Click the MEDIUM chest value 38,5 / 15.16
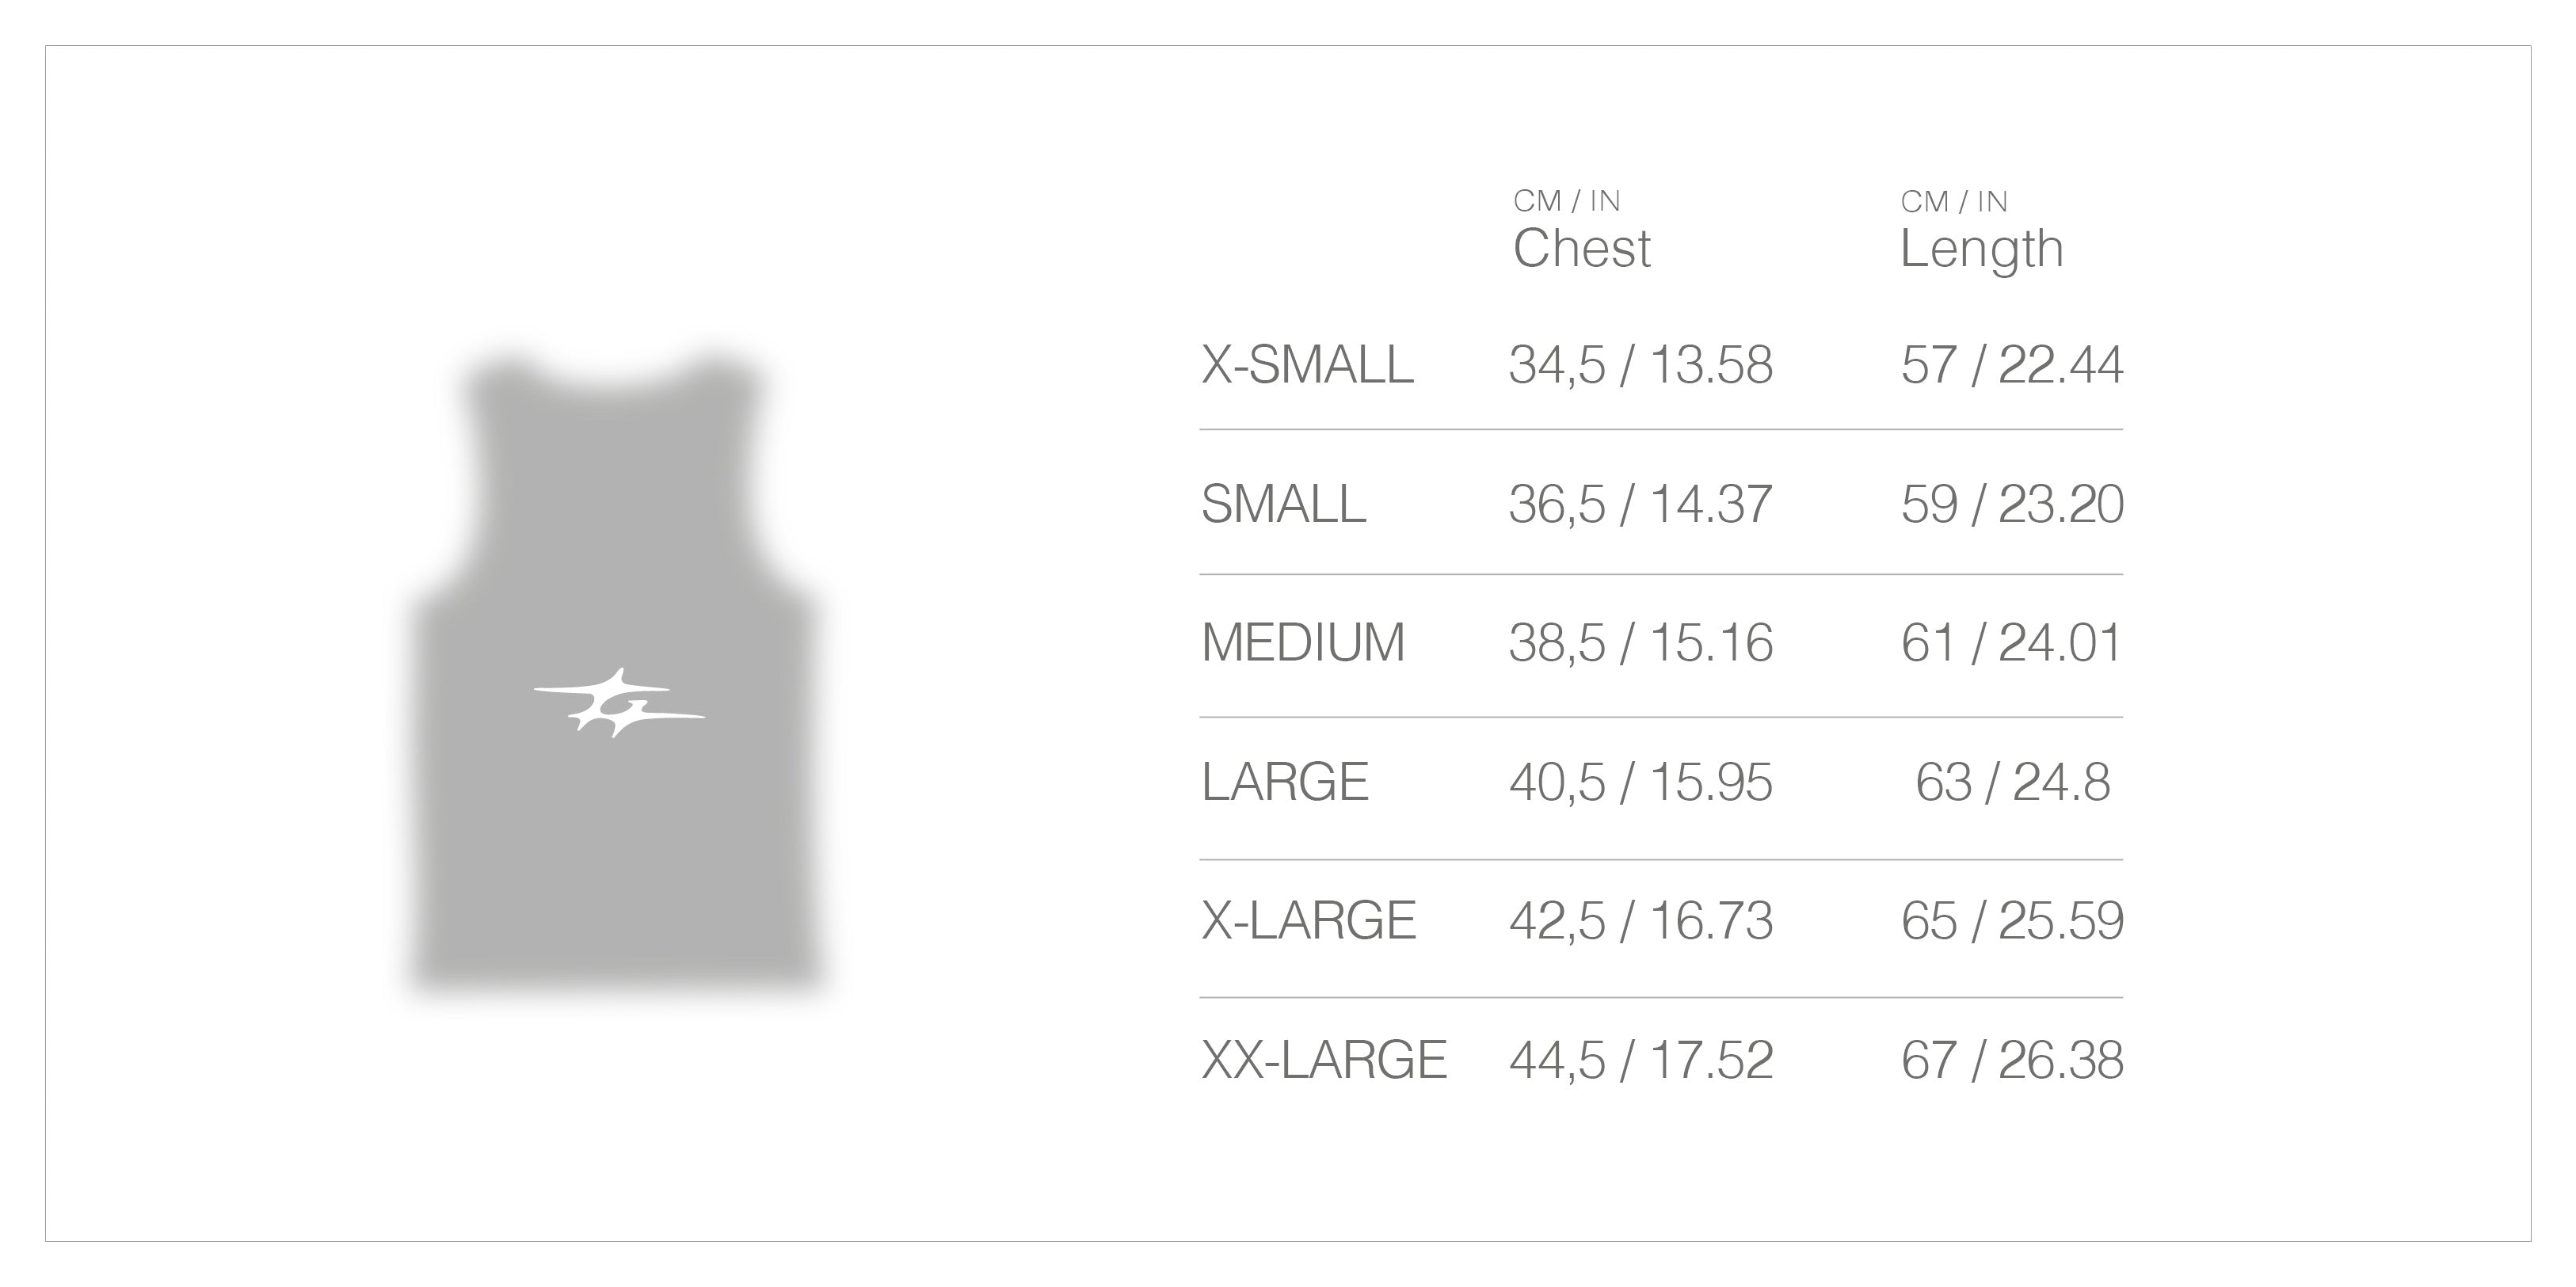Viewport: 2576px width, 1287px height. coord(1640,643)
